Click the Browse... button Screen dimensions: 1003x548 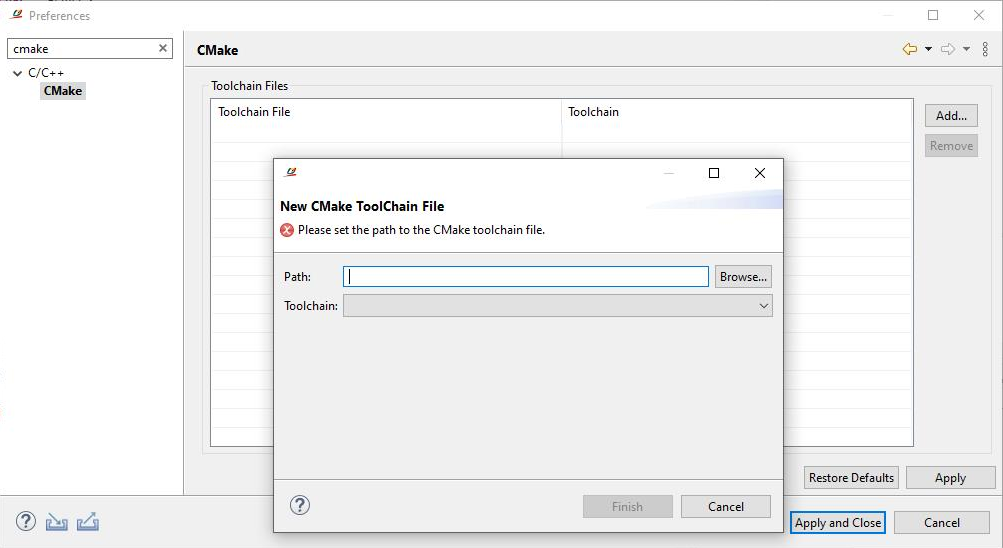(x=743, y=277)
